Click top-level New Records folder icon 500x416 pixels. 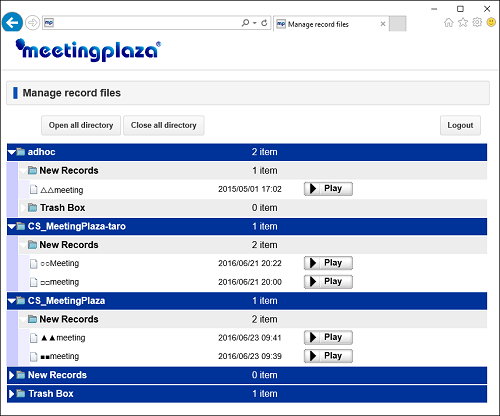[21, 375]
